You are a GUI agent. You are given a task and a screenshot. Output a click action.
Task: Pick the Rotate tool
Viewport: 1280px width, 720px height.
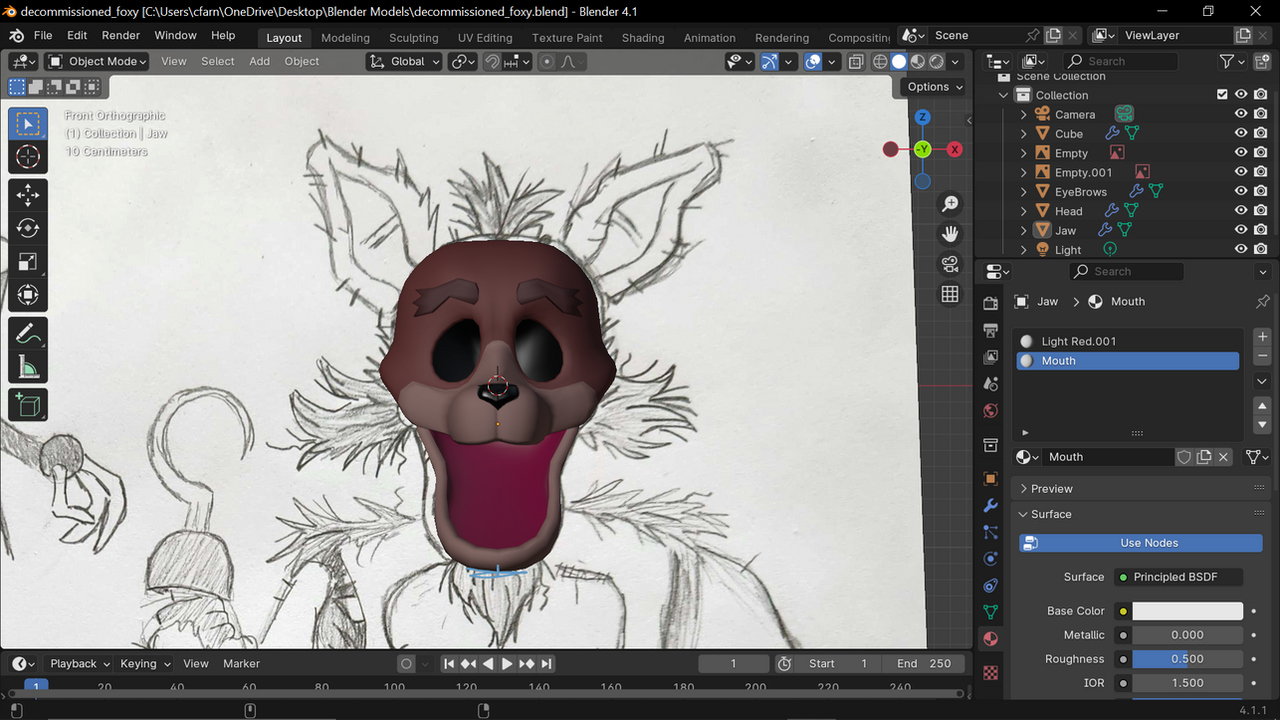pyautogui.click(x=28, y=228)
